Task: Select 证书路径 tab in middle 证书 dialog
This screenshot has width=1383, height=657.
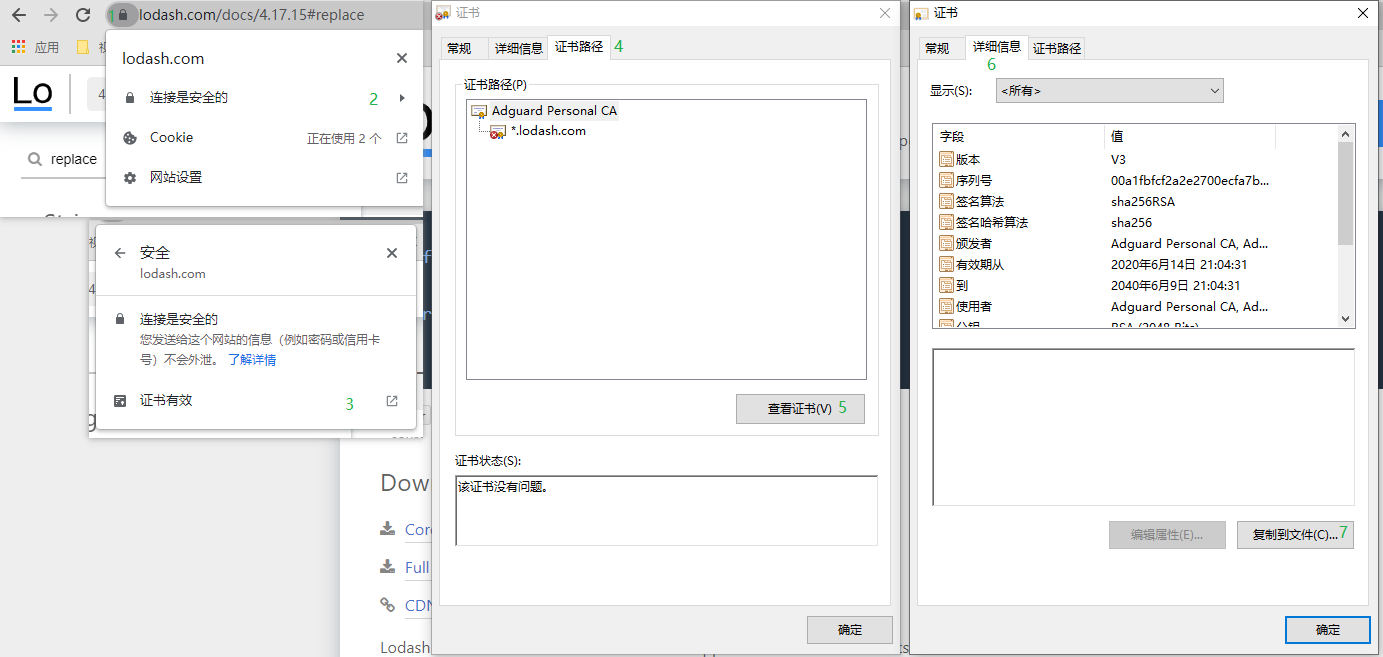Action: pyautogui.click(x=579, y=46)
